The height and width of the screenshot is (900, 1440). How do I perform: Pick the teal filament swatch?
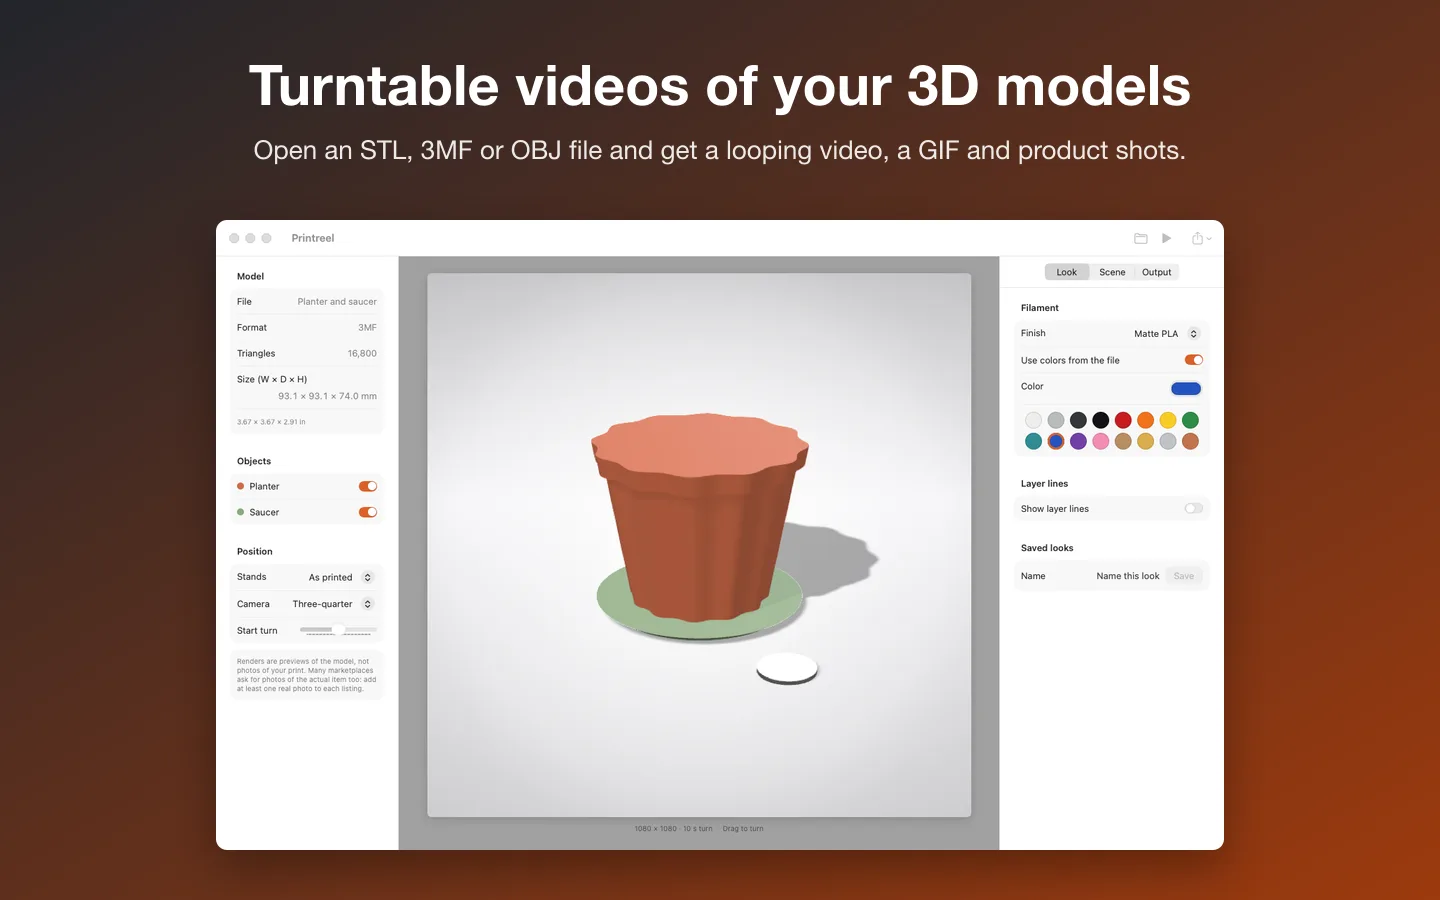(x=1033, y=441)
